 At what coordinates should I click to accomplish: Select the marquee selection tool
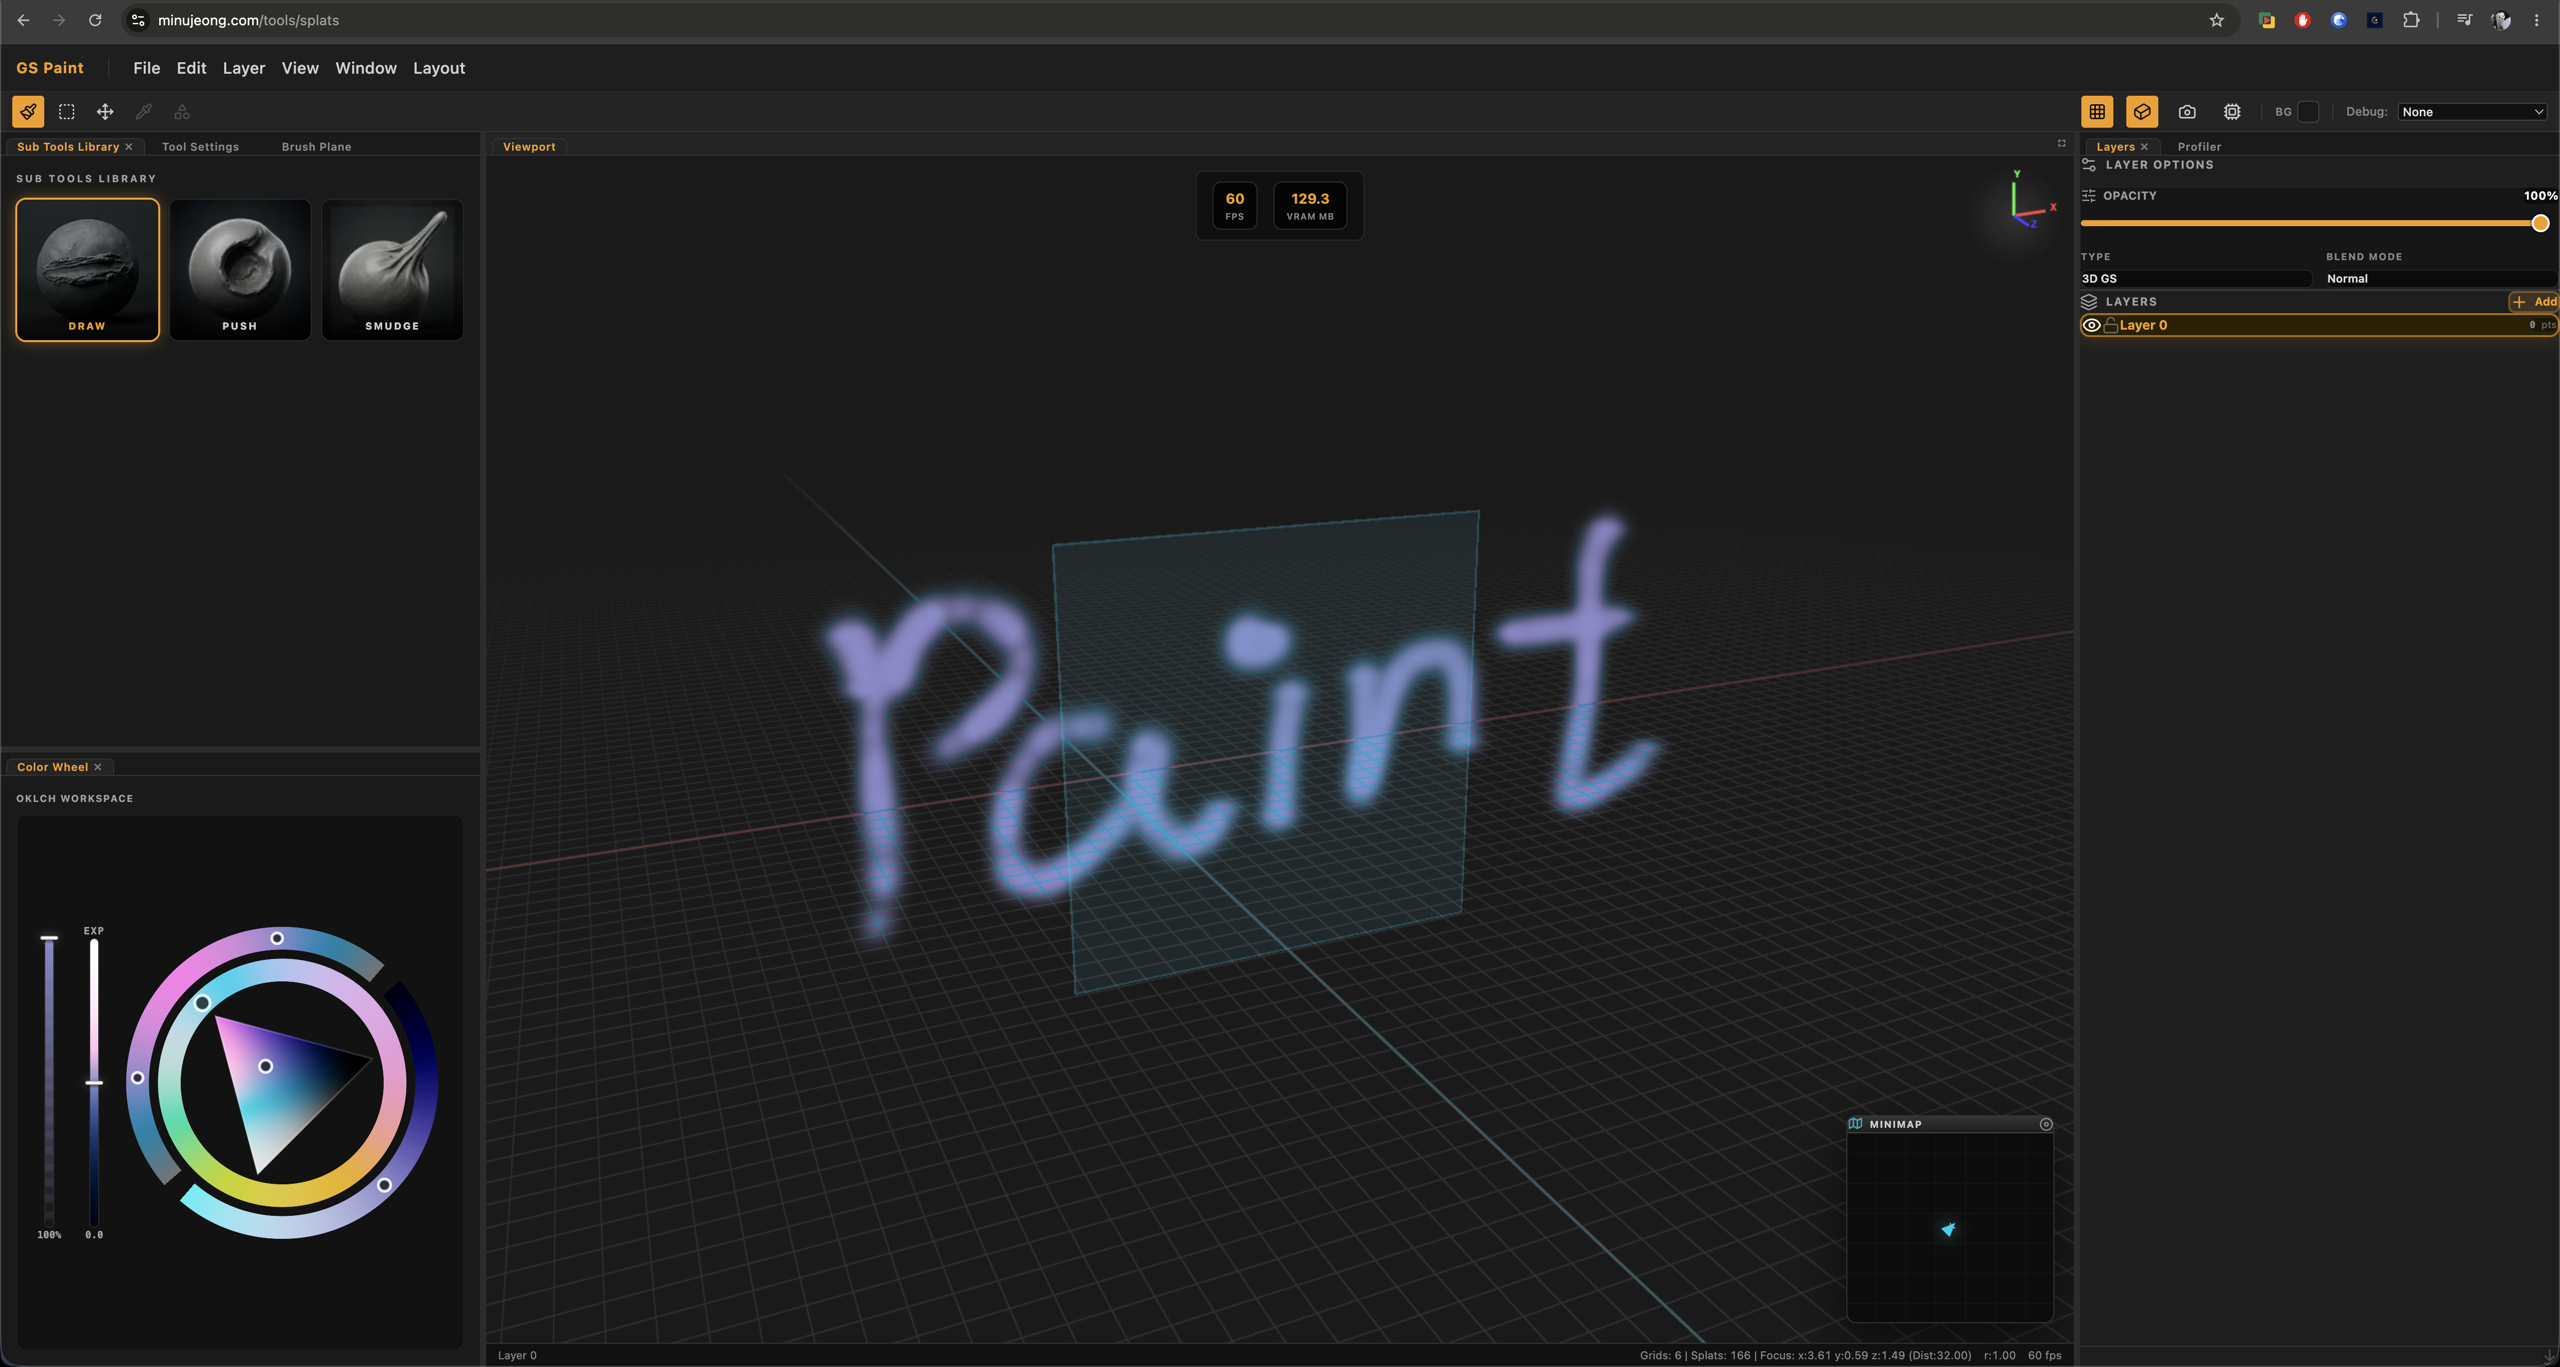(67, 112)
